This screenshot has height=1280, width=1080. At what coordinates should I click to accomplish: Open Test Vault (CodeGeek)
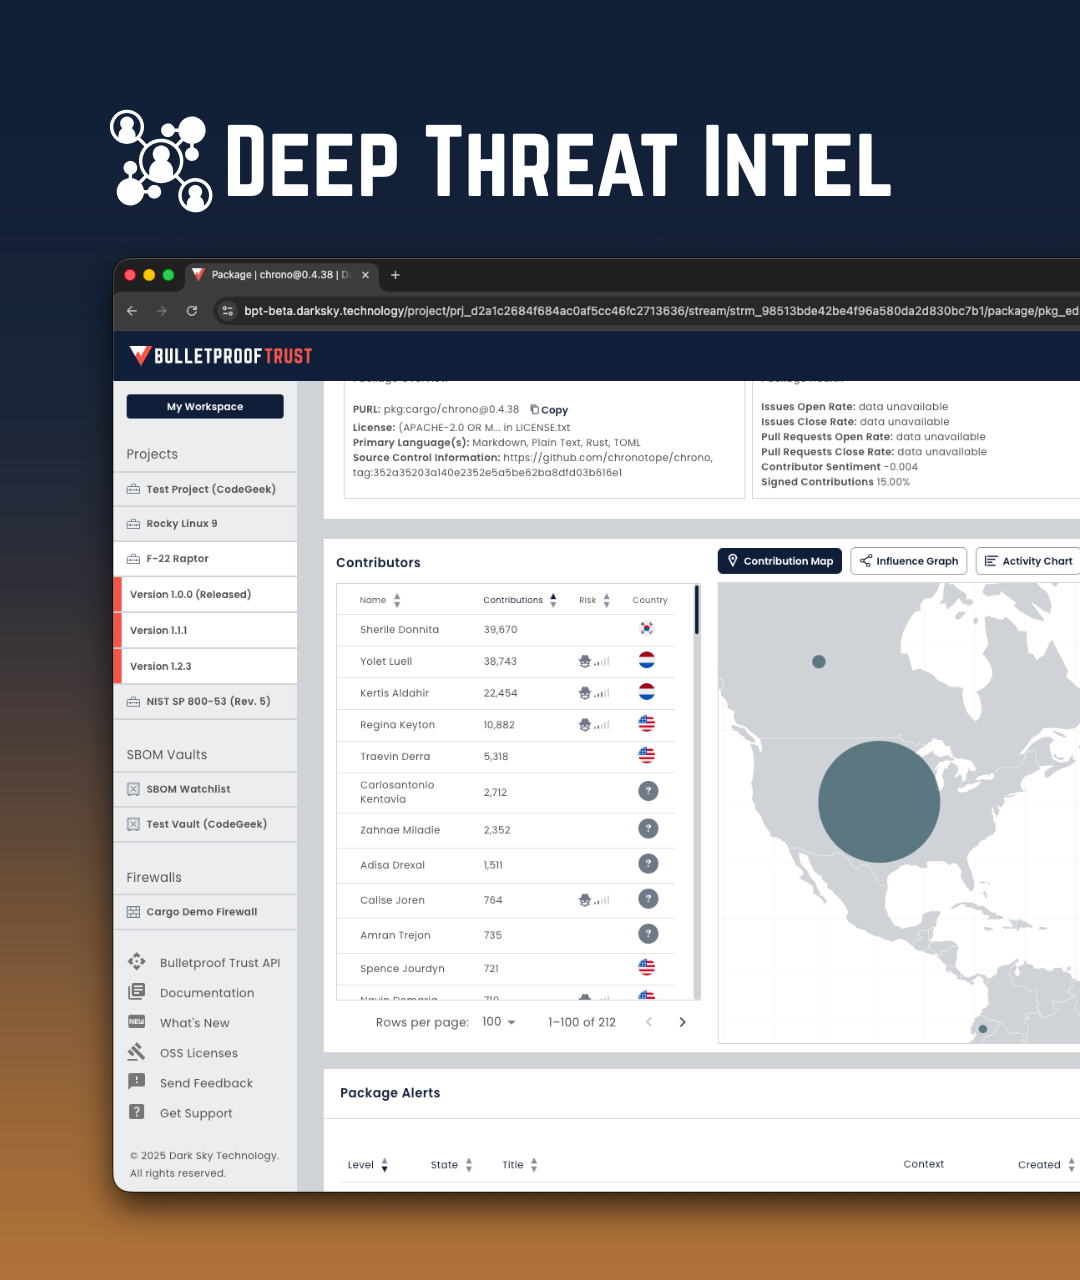click(206, 824)
